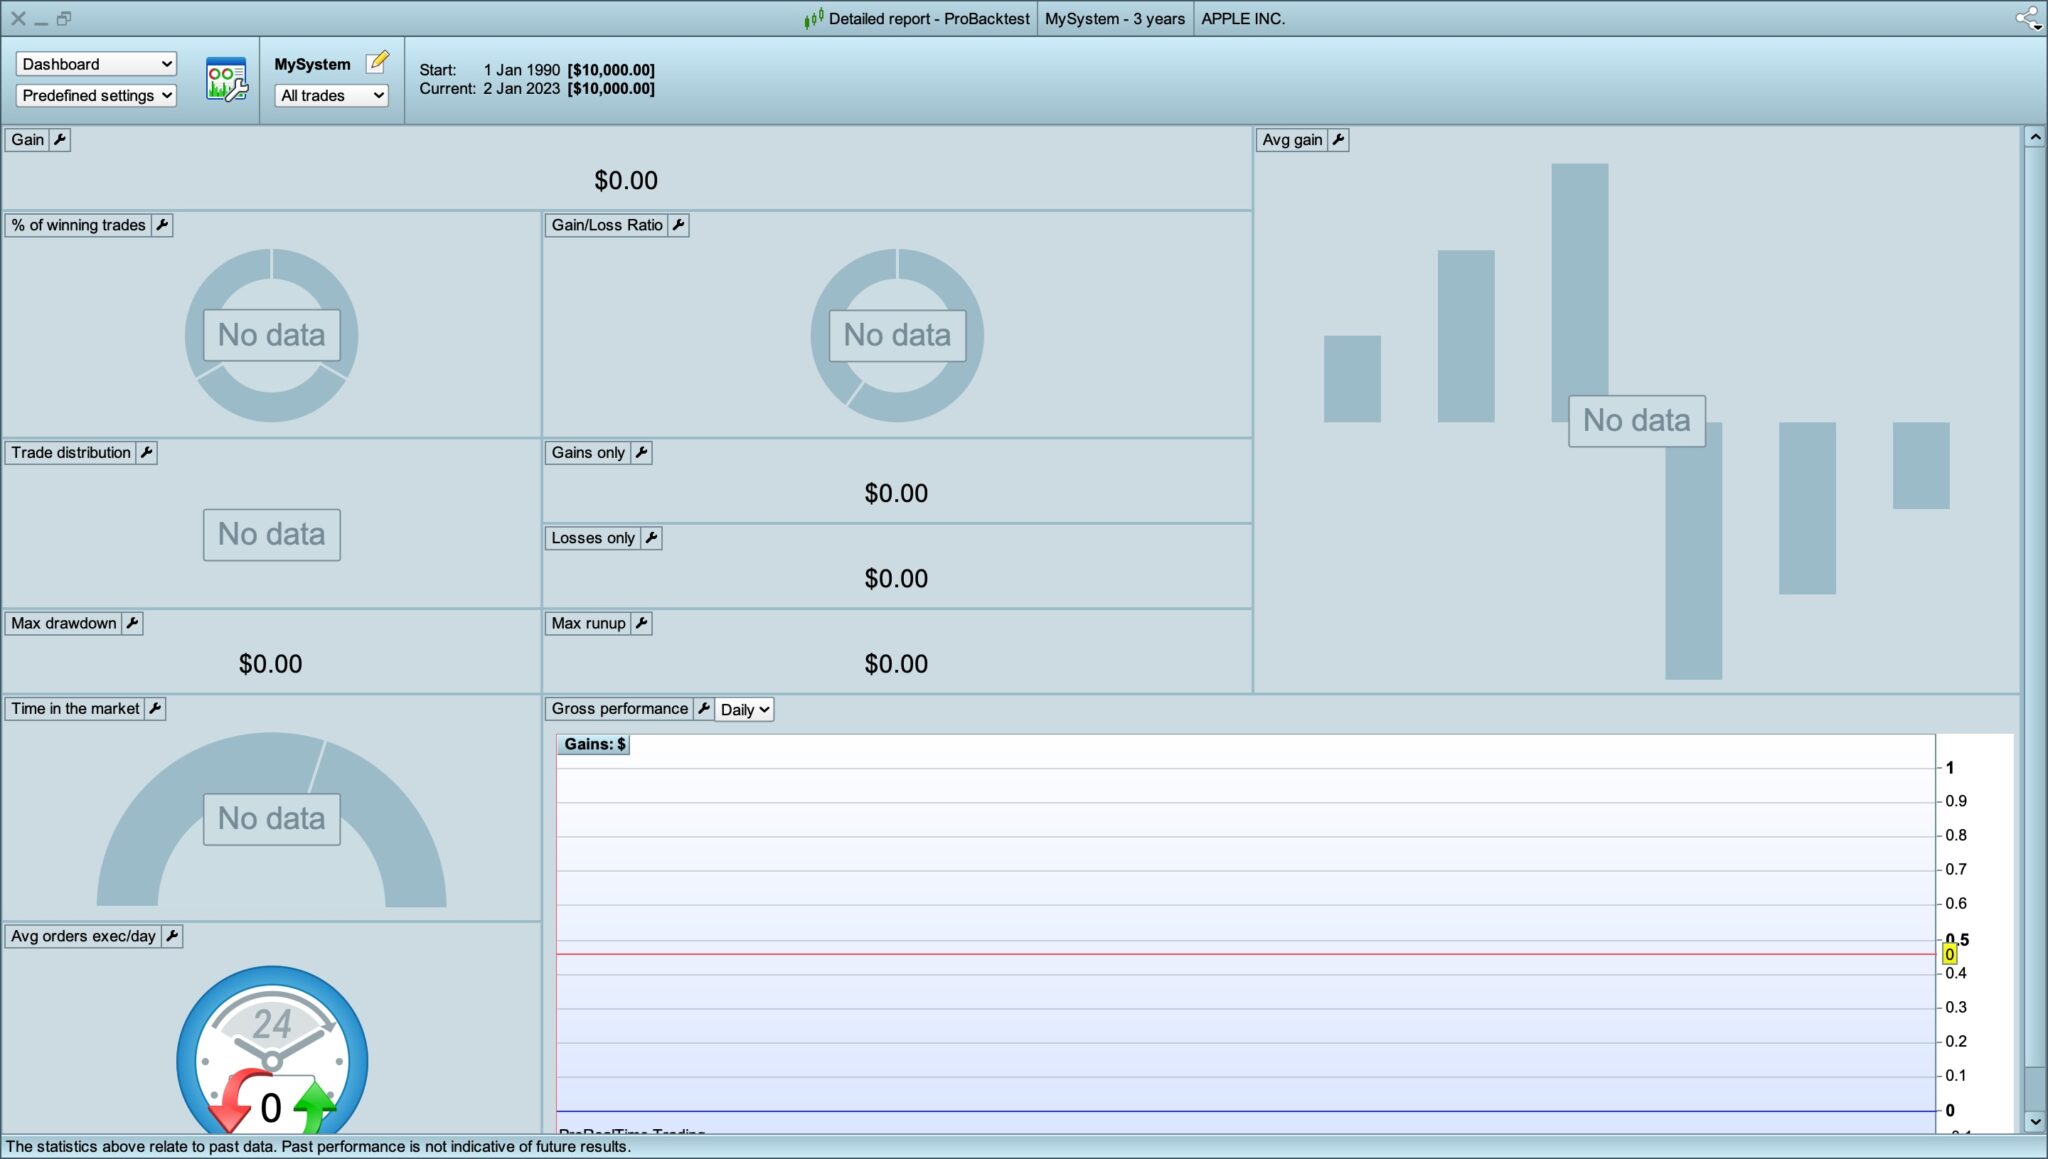Image resolution: width=2048 pixels, height=1159 pixels.
Task: Click the Max drawdown wrench icon
Action: coord(132,623)
